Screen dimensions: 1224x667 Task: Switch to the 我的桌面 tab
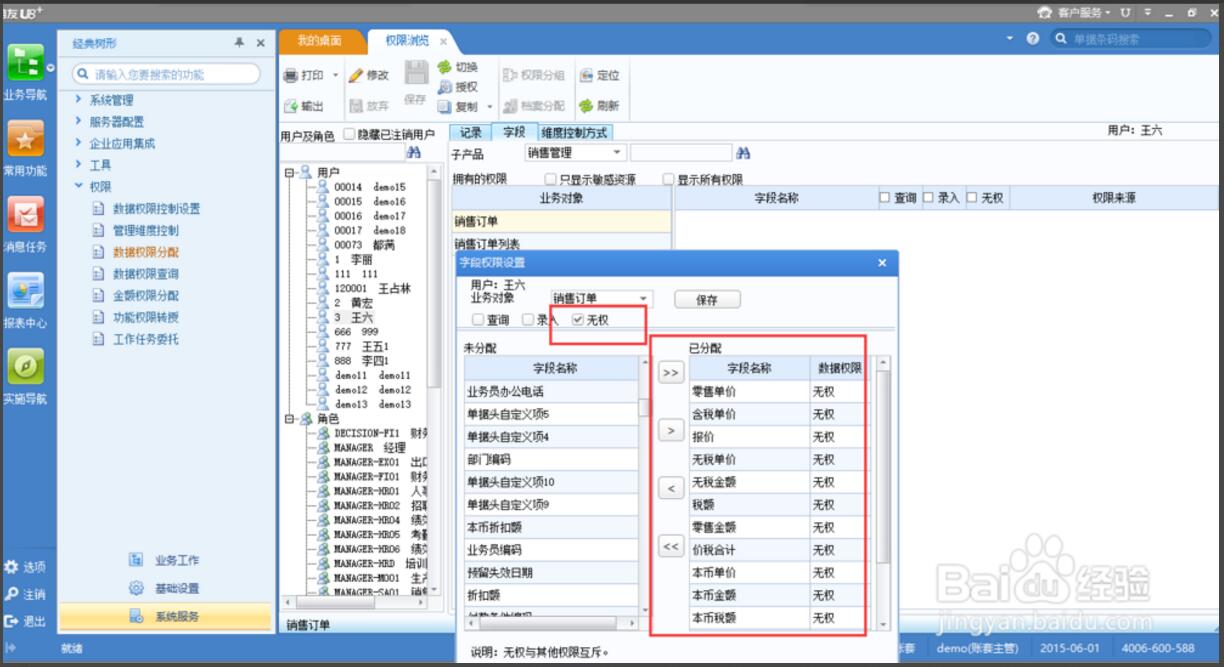click(x=319, y=40)
